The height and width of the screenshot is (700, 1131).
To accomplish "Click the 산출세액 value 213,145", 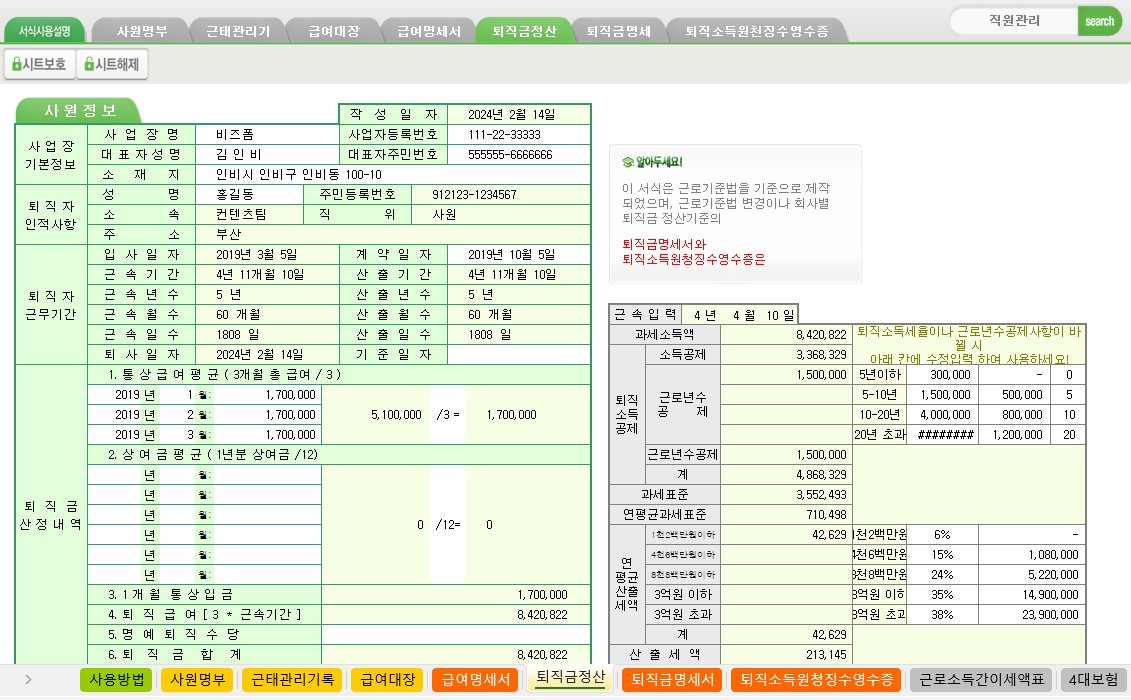I will point(785,655).
